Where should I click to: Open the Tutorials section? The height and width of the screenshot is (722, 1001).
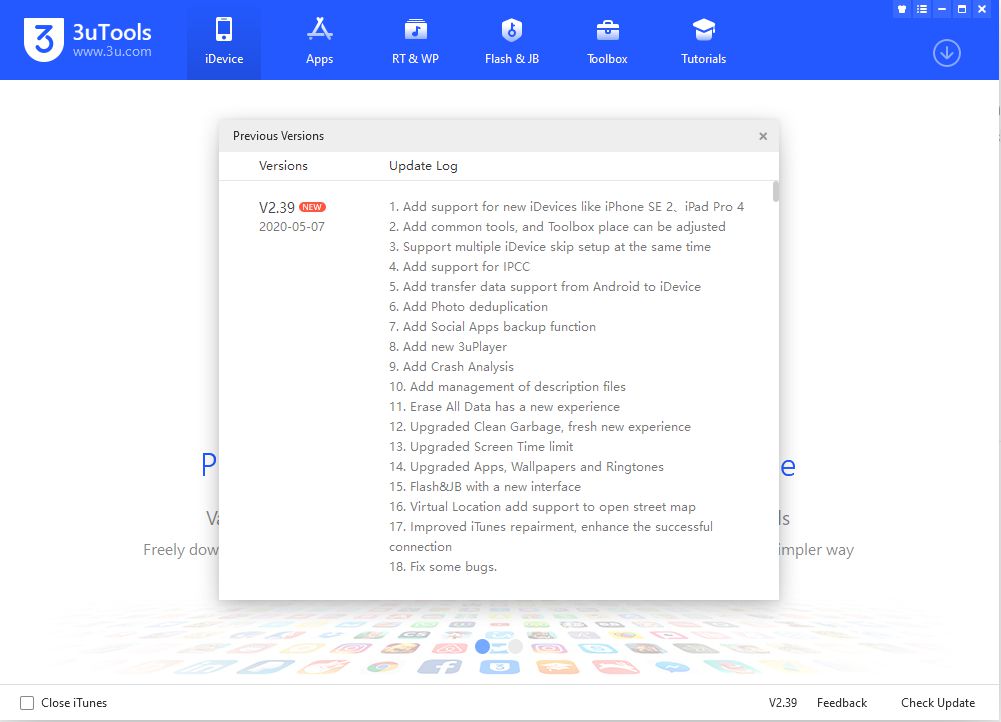click(x=704, y=41)
